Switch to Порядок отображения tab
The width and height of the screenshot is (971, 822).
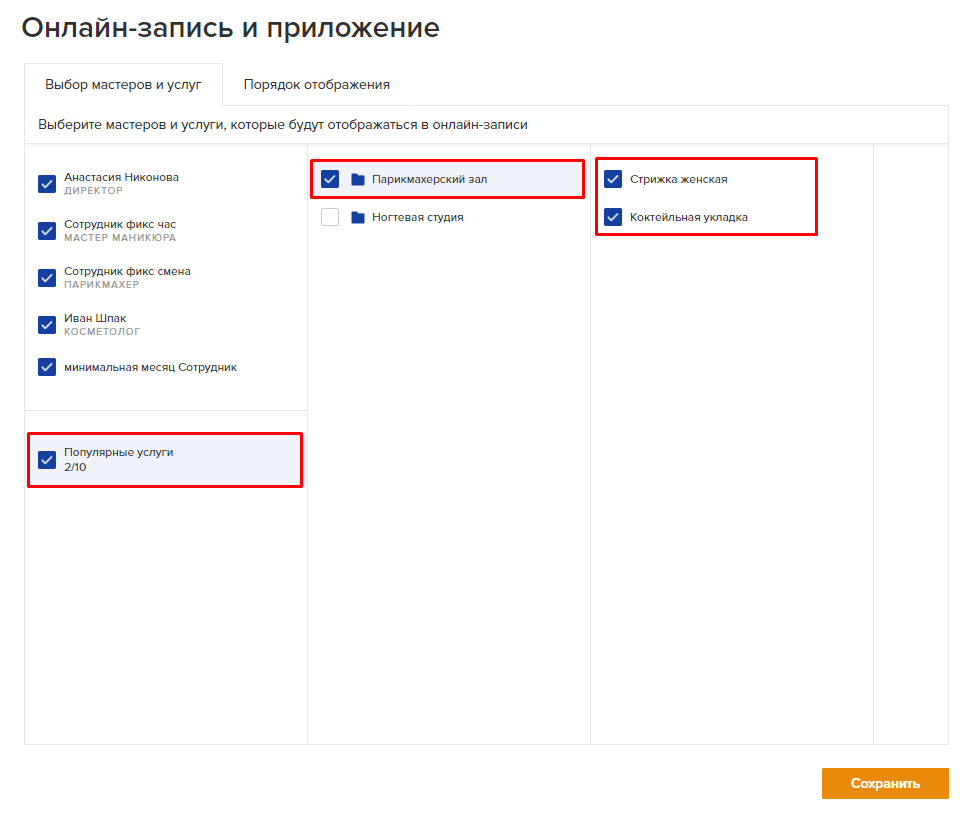[x=316, y=85]
